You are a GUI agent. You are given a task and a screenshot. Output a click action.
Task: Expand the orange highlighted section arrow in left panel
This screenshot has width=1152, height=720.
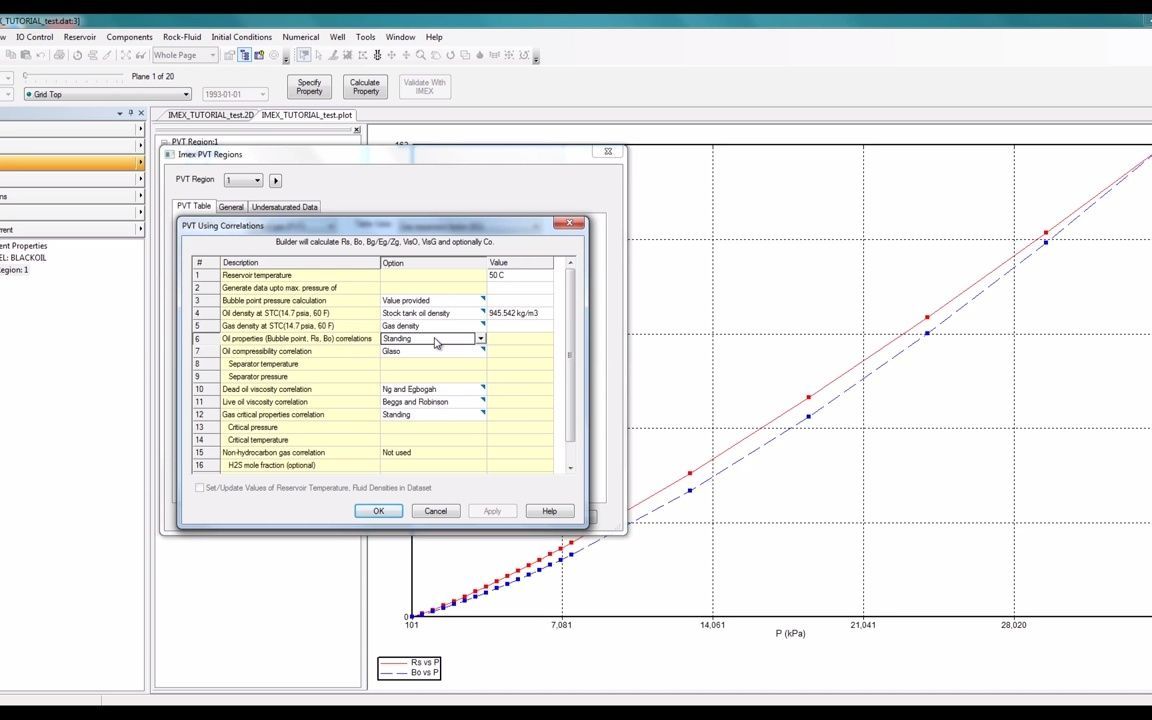coord(140,162)
